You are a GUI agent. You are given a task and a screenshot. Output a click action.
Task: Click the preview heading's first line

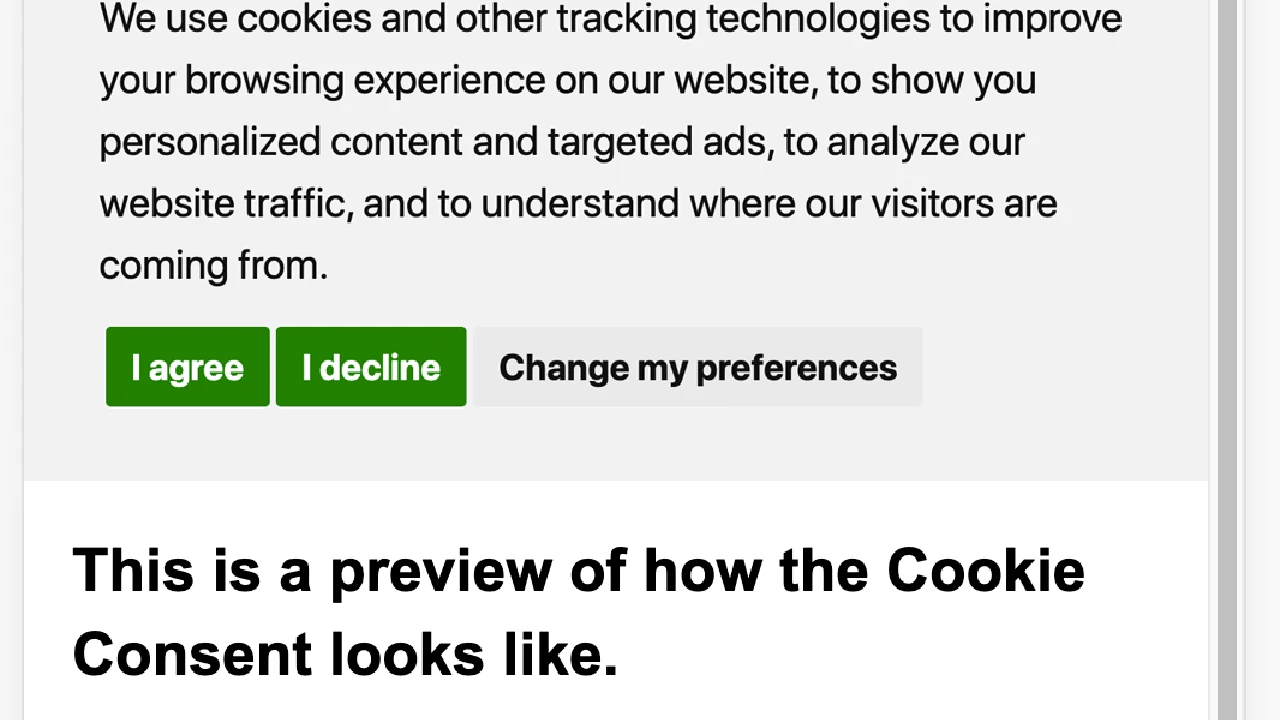tap(578, 571)
